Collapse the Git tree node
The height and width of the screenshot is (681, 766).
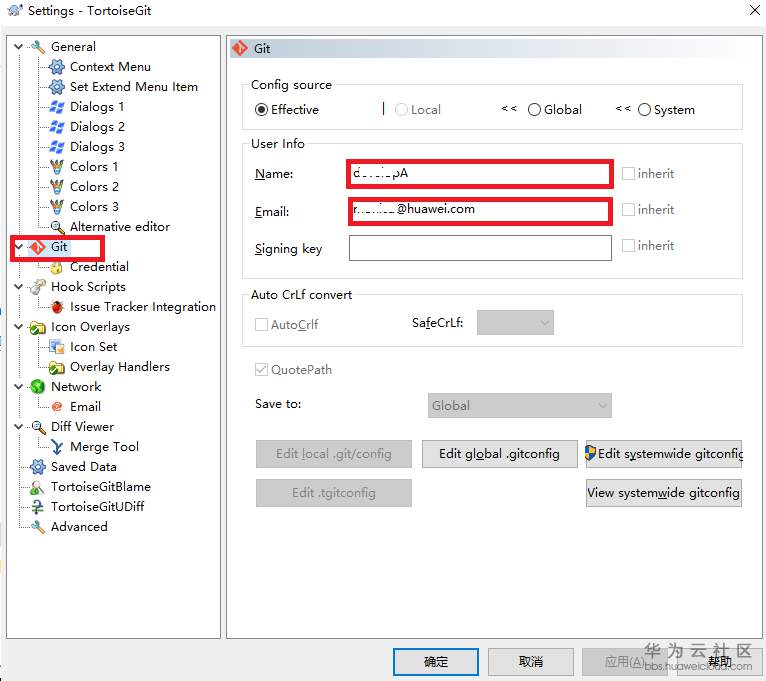tap(19, 247)
